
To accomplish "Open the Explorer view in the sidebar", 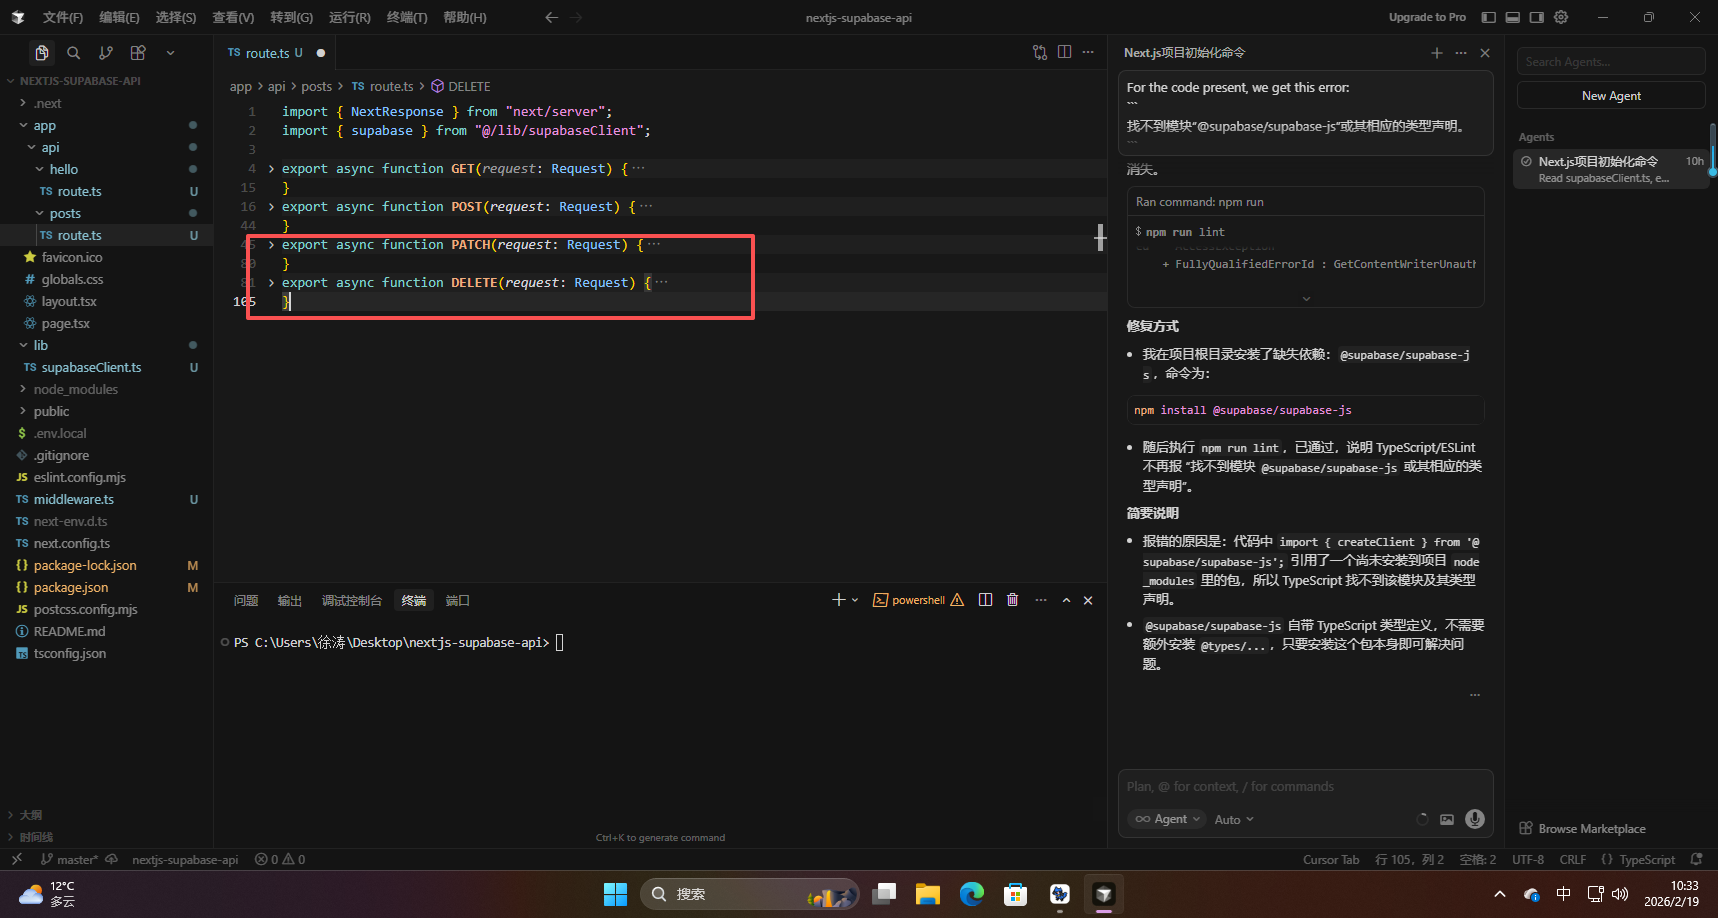I will pyautogui.click(x=41, y=53).
